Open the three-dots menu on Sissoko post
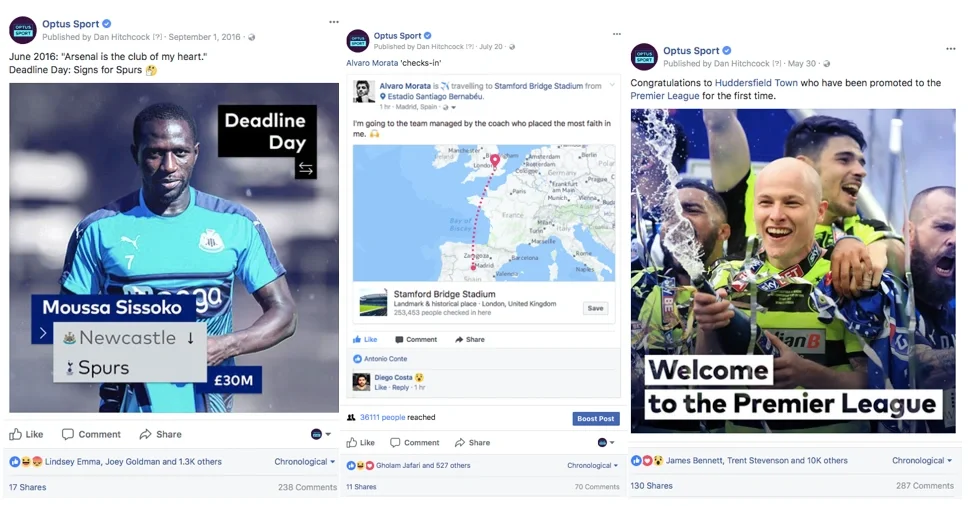Viewport: 968px width, 506px height. (334, 22)
